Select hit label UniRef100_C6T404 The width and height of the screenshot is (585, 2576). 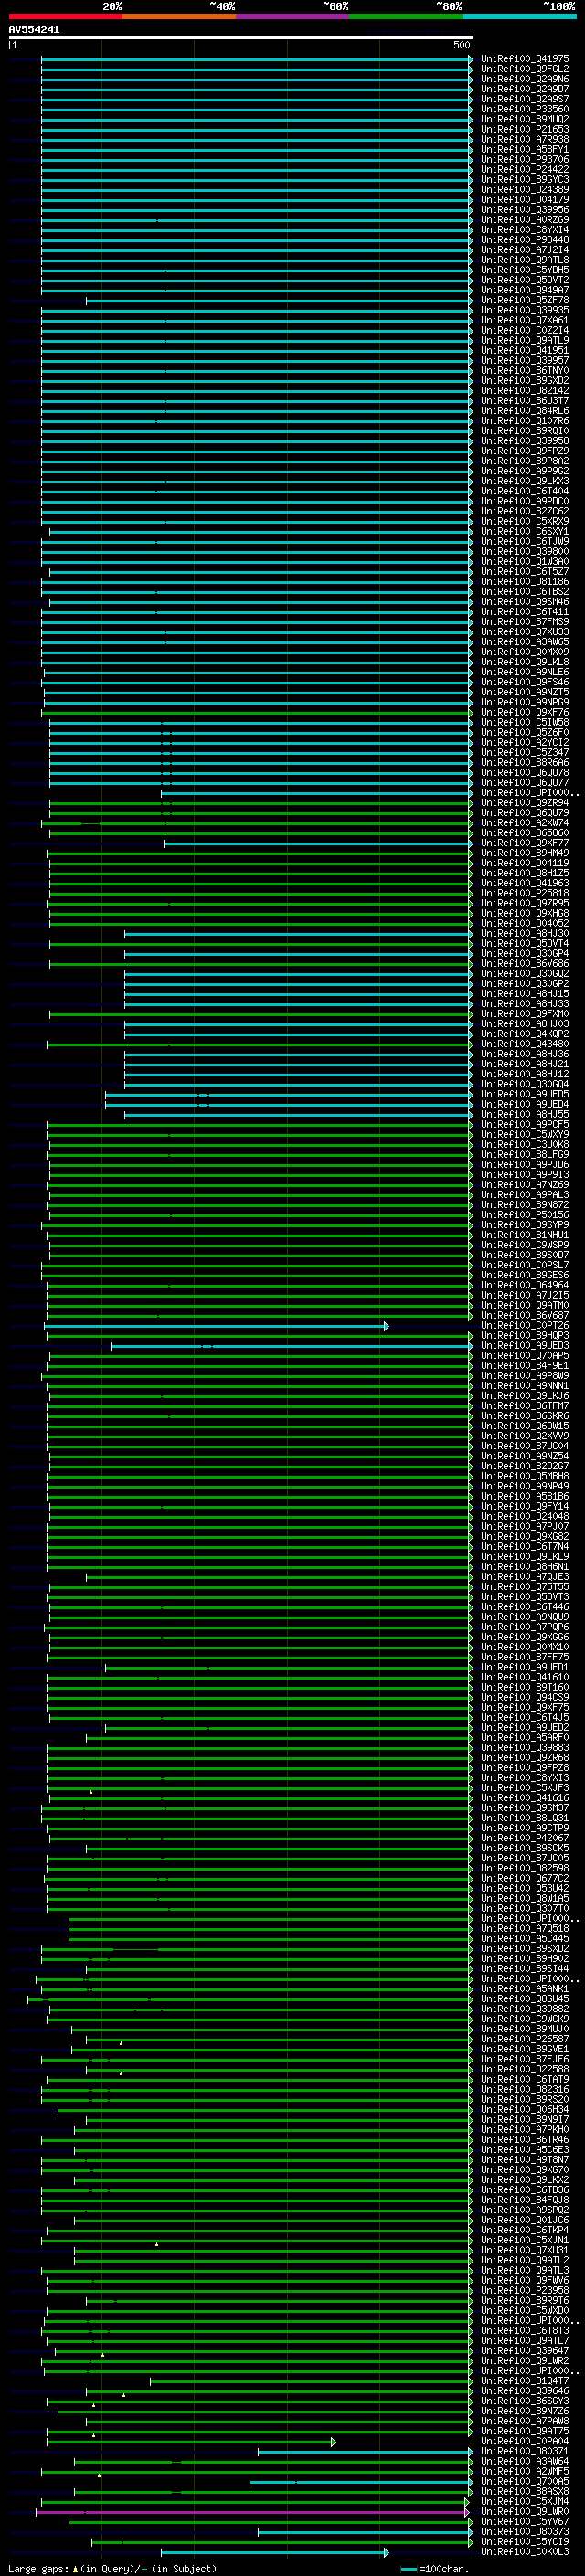(x=525, y=491)
